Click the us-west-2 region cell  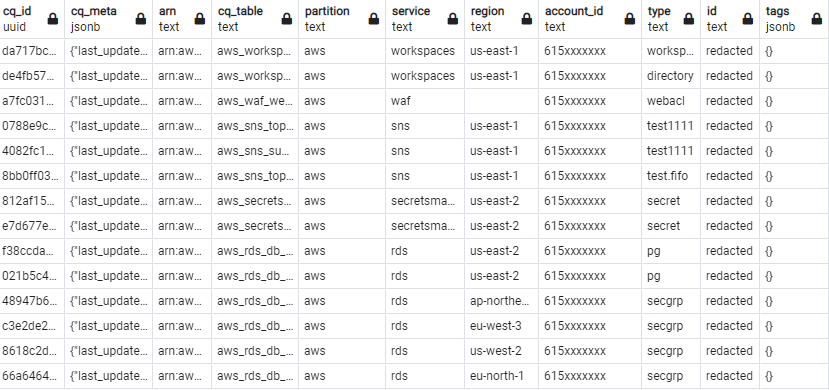coord(502,351)
